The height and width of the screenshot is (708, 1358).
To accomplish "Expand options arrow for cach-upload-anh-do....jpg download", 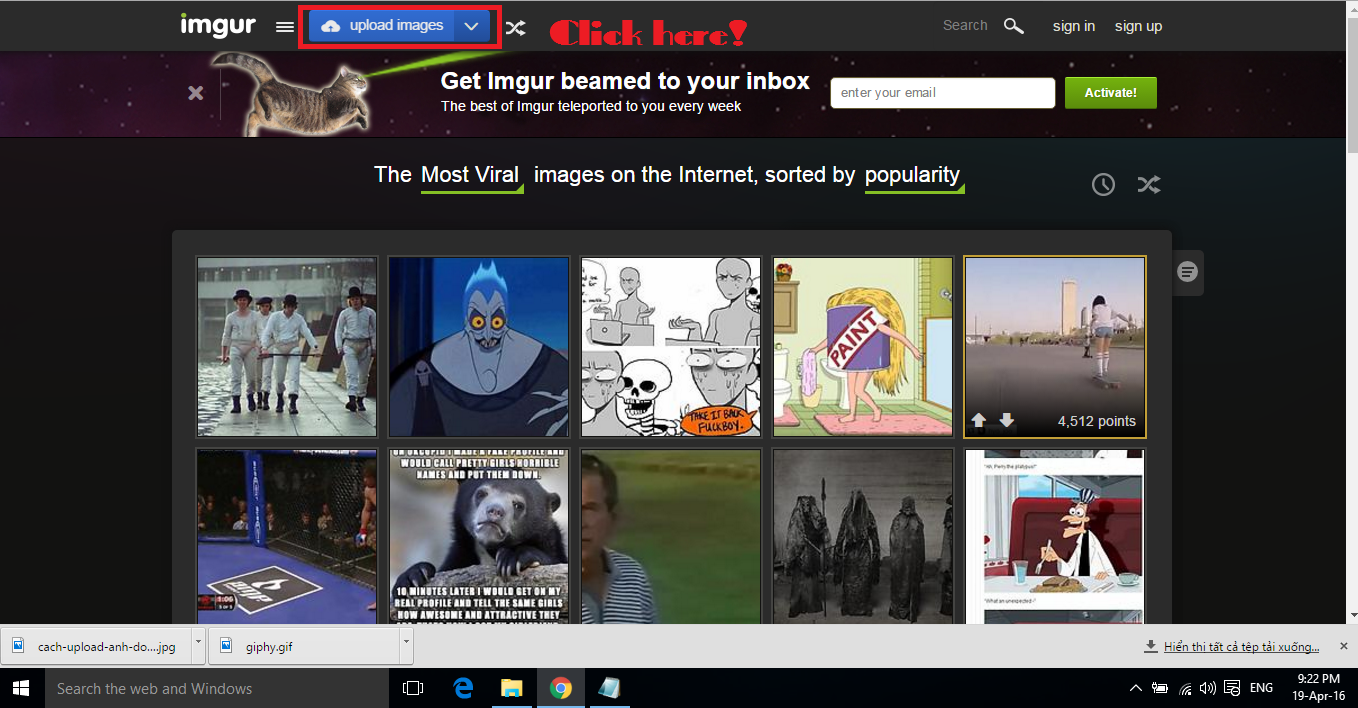I will point(198,647).
